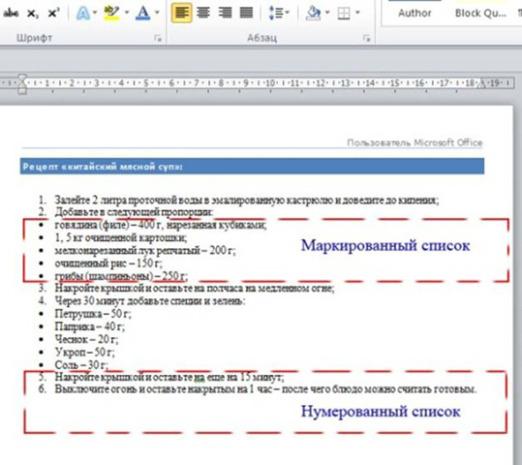Open the text effects icon
The width and height of the screenshot is (522, 465).
click(x=83, y=13)
